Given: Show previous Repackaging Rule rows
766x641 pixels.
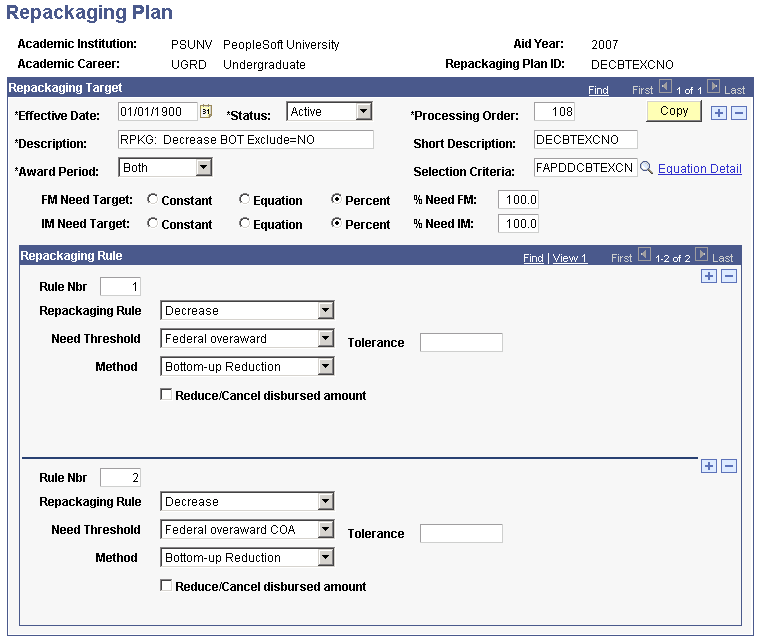Looking at the screenshot, I should click(644, 255).
